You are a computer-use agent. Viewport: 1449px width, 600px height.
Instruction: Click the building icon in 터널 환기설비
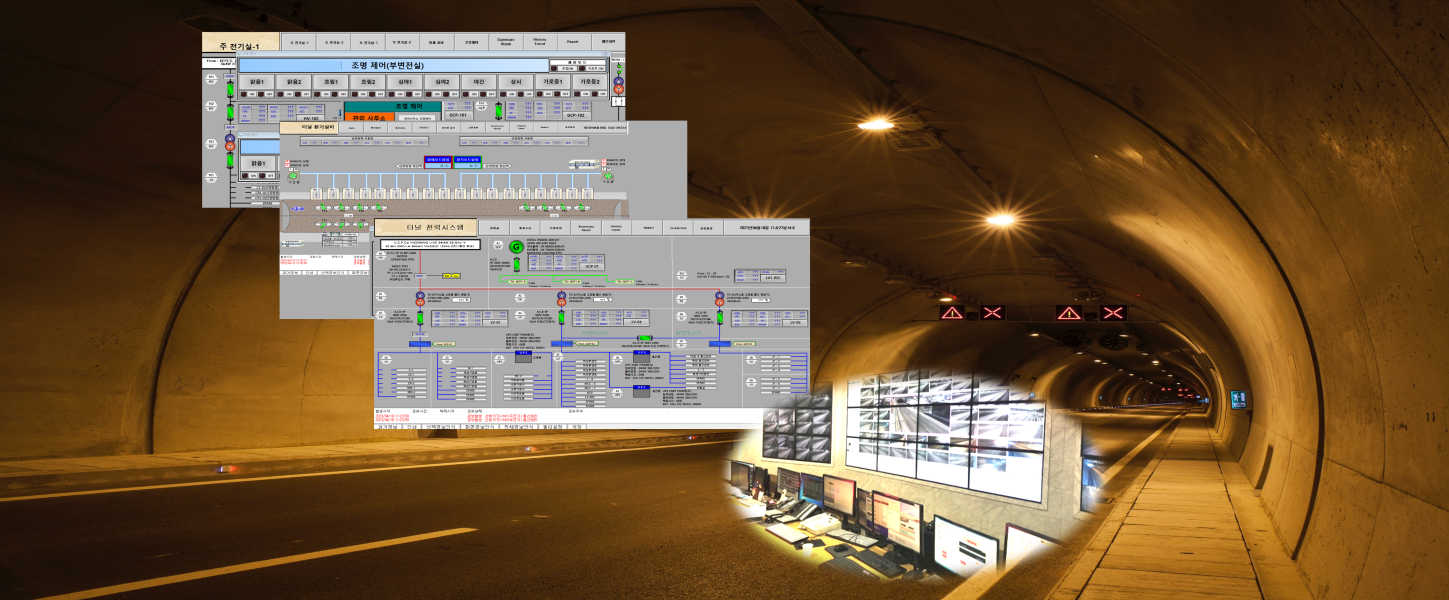pyautogui.click(x=585, y=163)
